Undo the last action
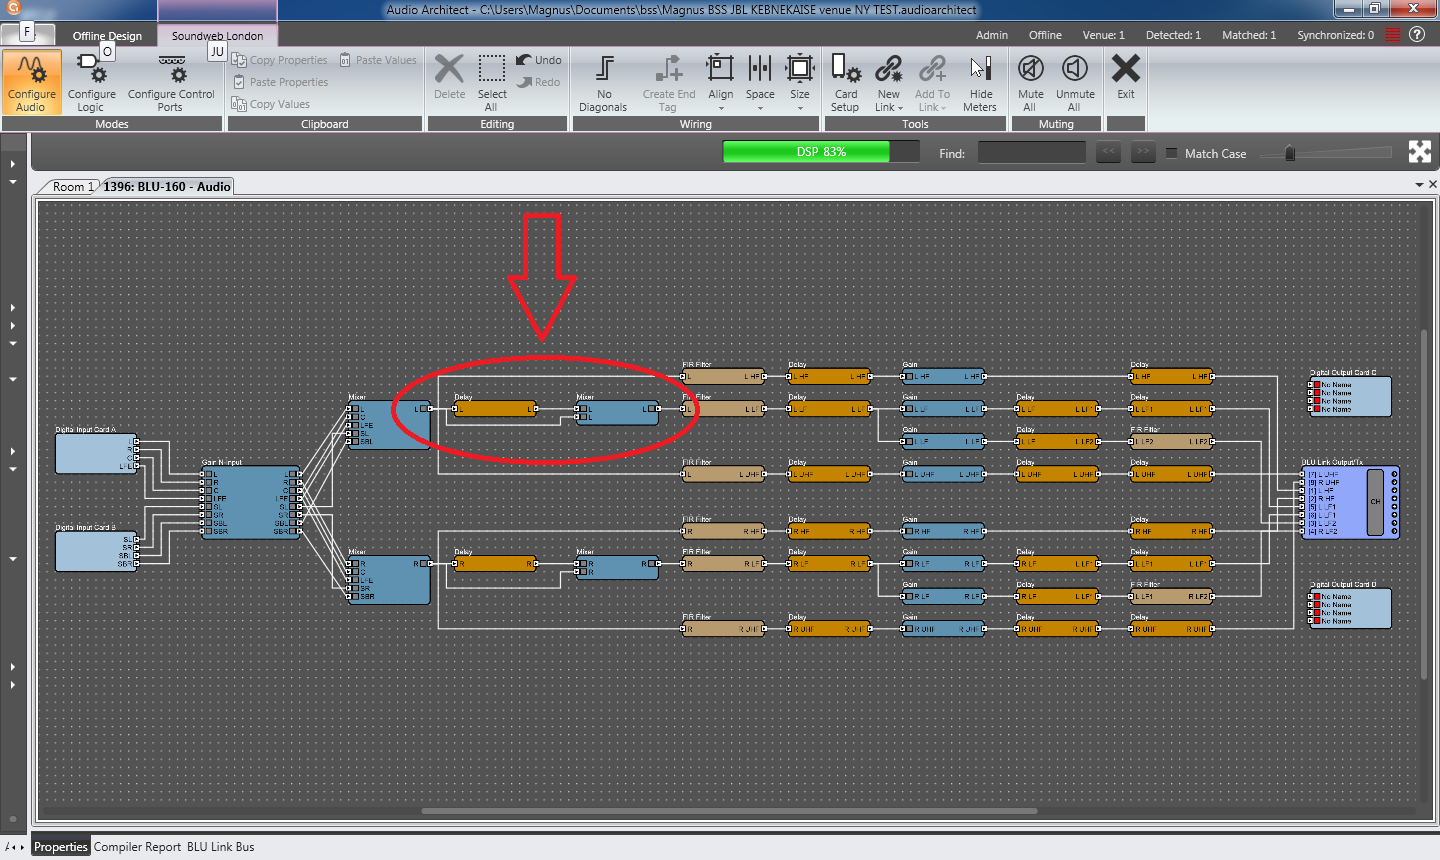Viewport: 1440px width, 860px height. (x=539, y=60)
